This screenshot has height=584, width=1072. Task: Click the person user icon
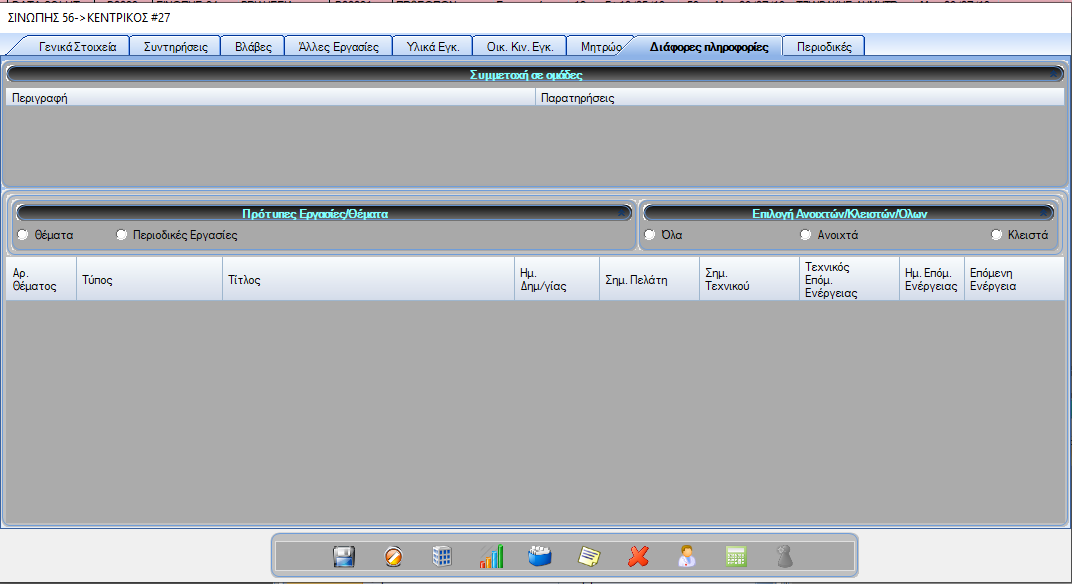pyautogui.click(x=687, y=557)
